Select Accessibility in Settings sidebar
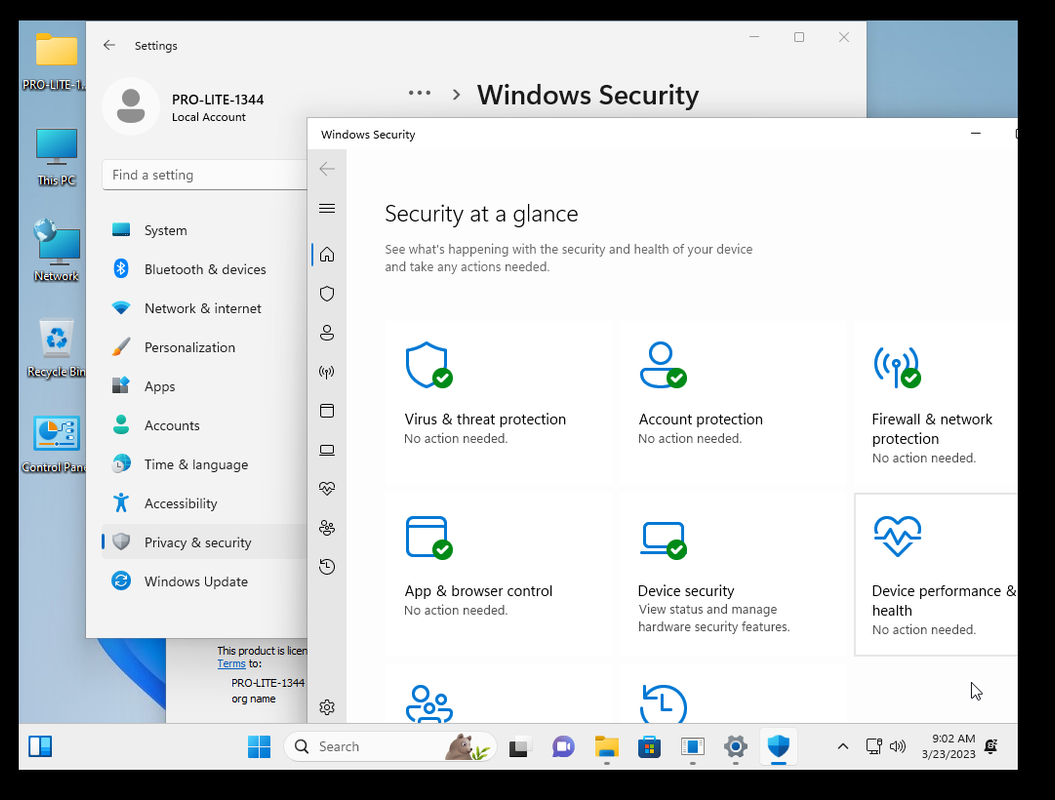The image size is (1055, 800). click(x=205, y=503)
